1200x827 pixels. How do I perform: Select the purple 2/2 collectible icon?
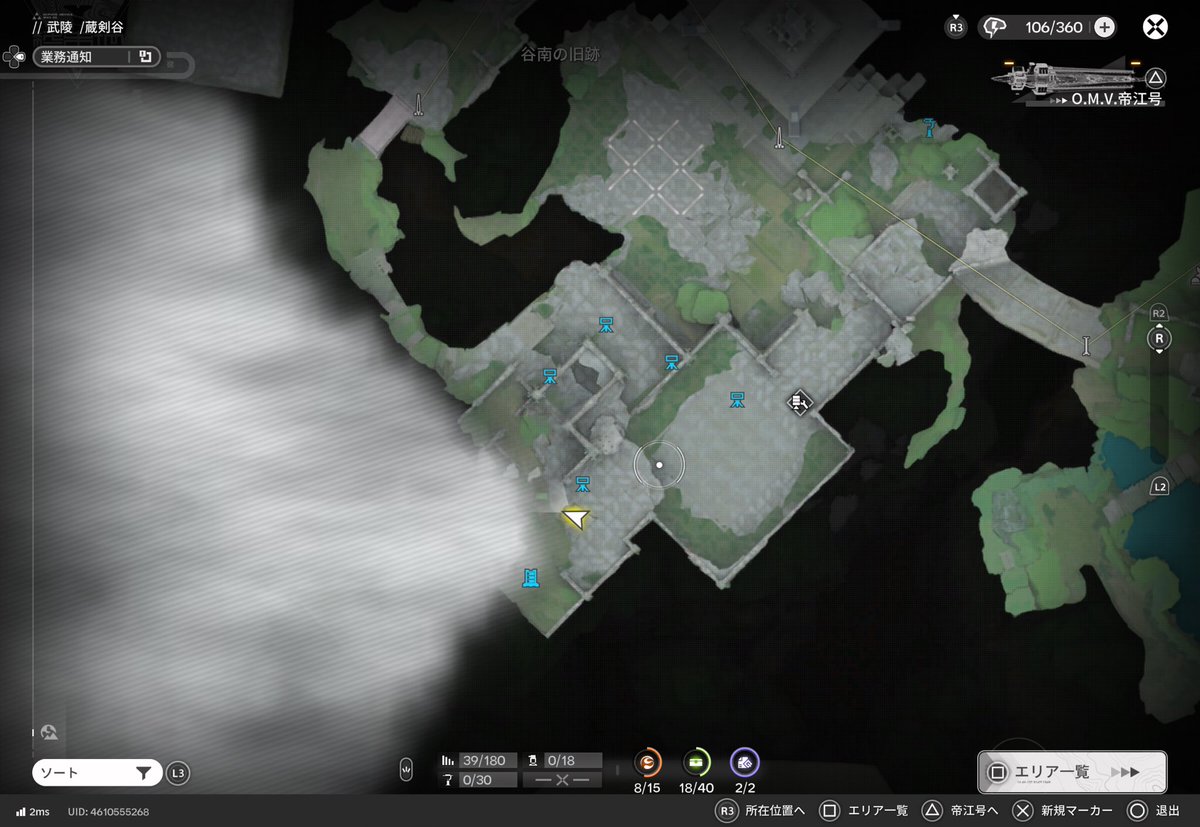744,763
